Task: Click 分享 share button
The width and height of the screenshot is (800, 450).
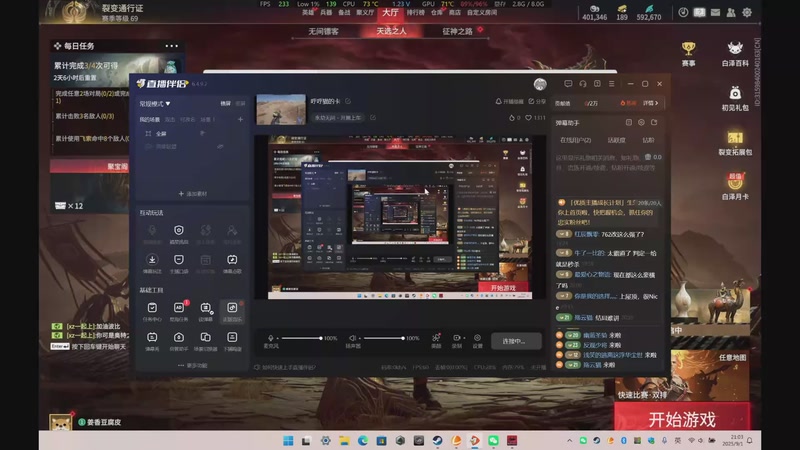Action: (537, 102)
